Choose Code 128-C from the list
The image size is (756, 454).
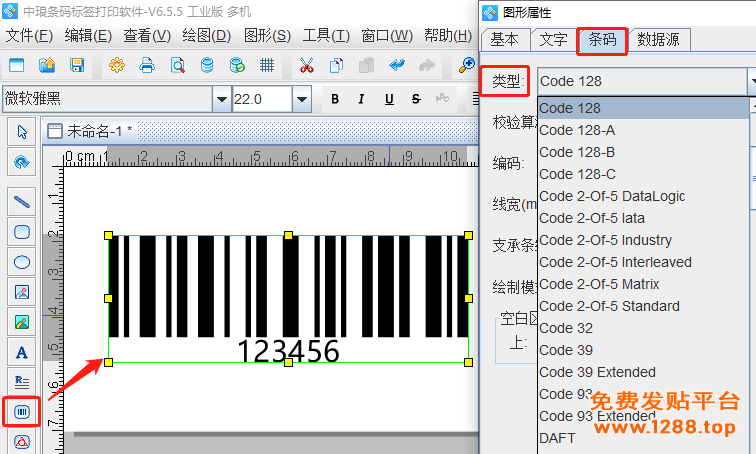pyautogui.click(x=644, y=174)
